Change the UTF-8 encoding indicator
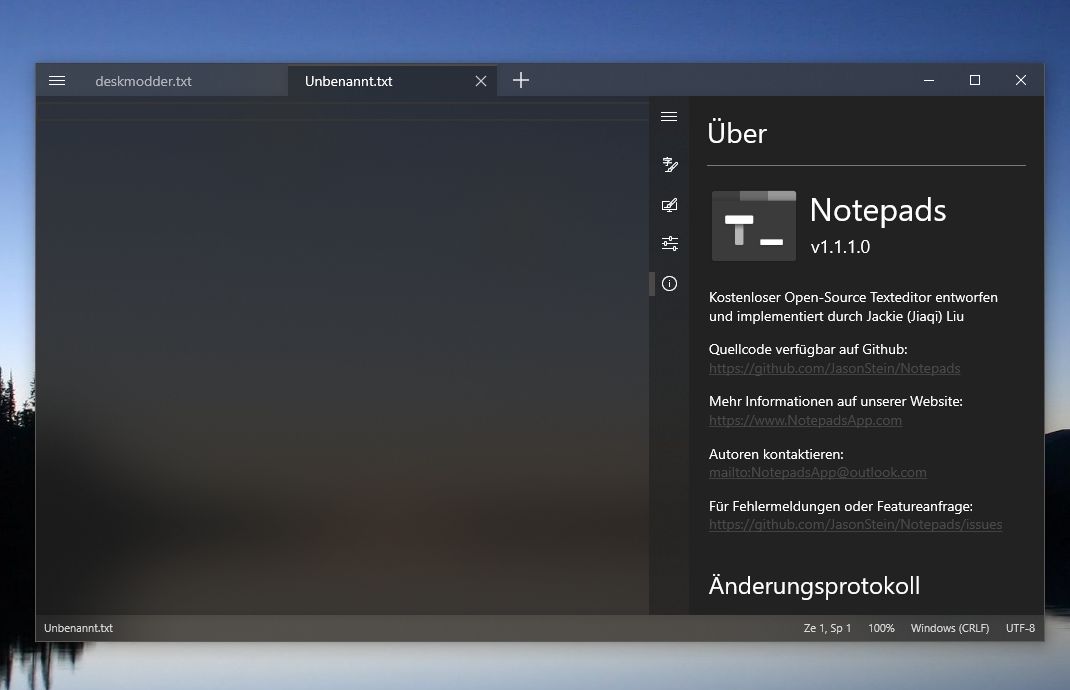Viewport: 1070px width, 690px height. (1020, 628)
